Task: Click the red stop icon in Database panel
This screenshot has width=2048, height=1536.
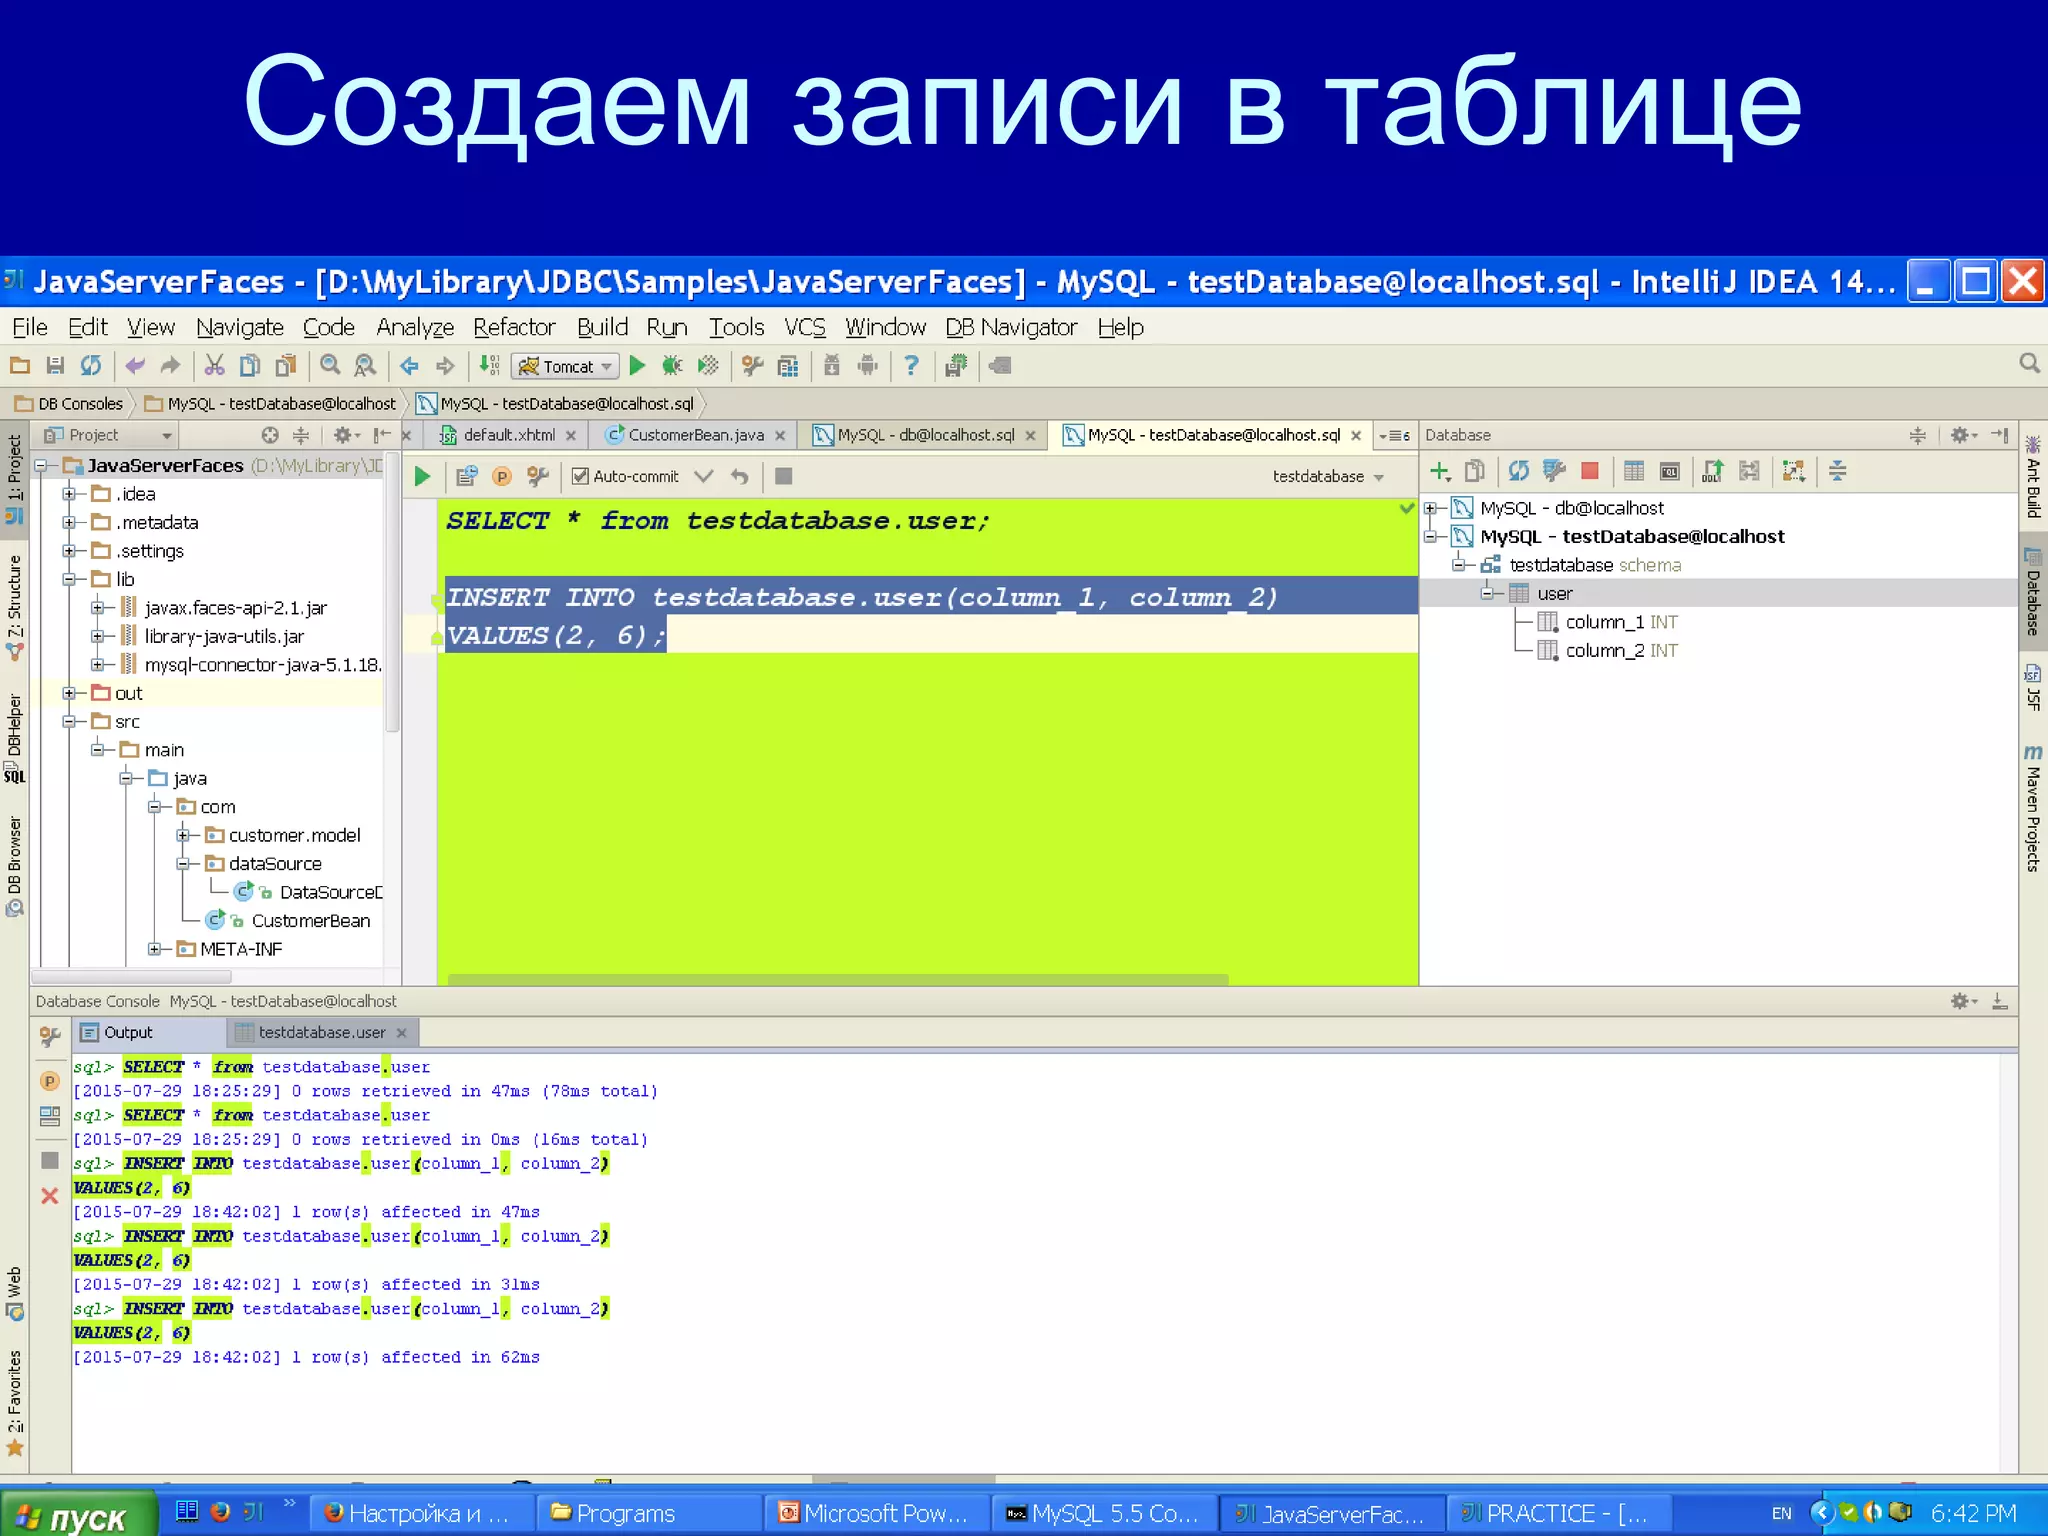Action: point(1590,471)
